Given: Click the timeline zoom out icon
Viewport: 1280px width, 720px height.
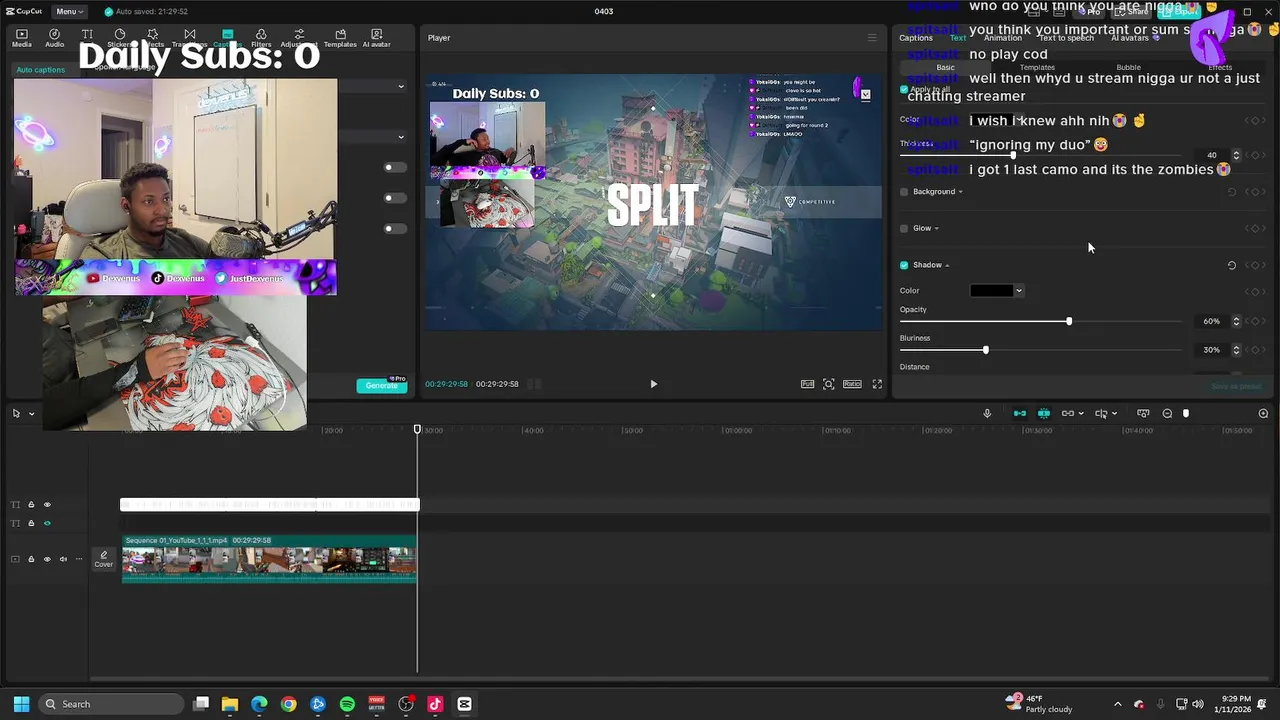Looking at the screenshot, I should tap(1167, 413).
